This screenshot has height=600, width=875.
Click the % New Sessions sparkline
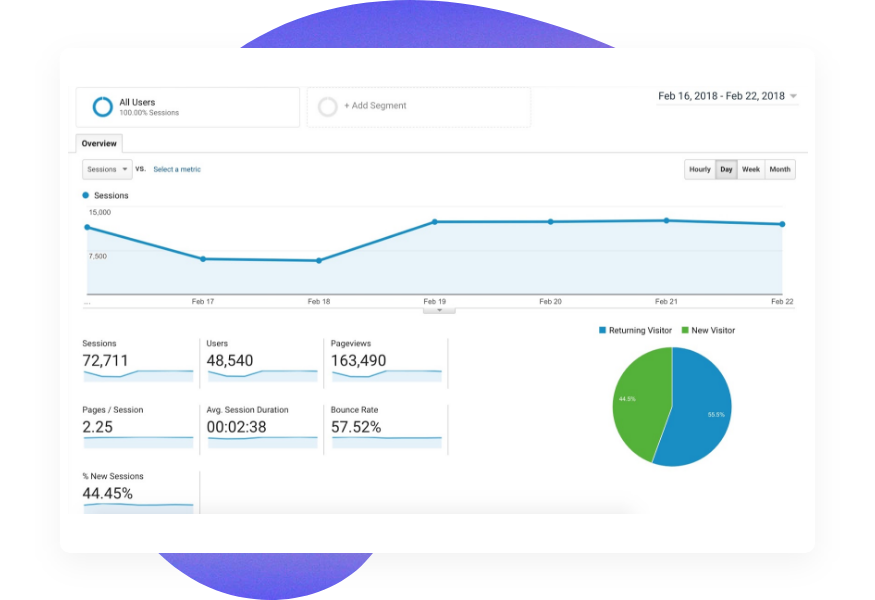pos(138,508)
